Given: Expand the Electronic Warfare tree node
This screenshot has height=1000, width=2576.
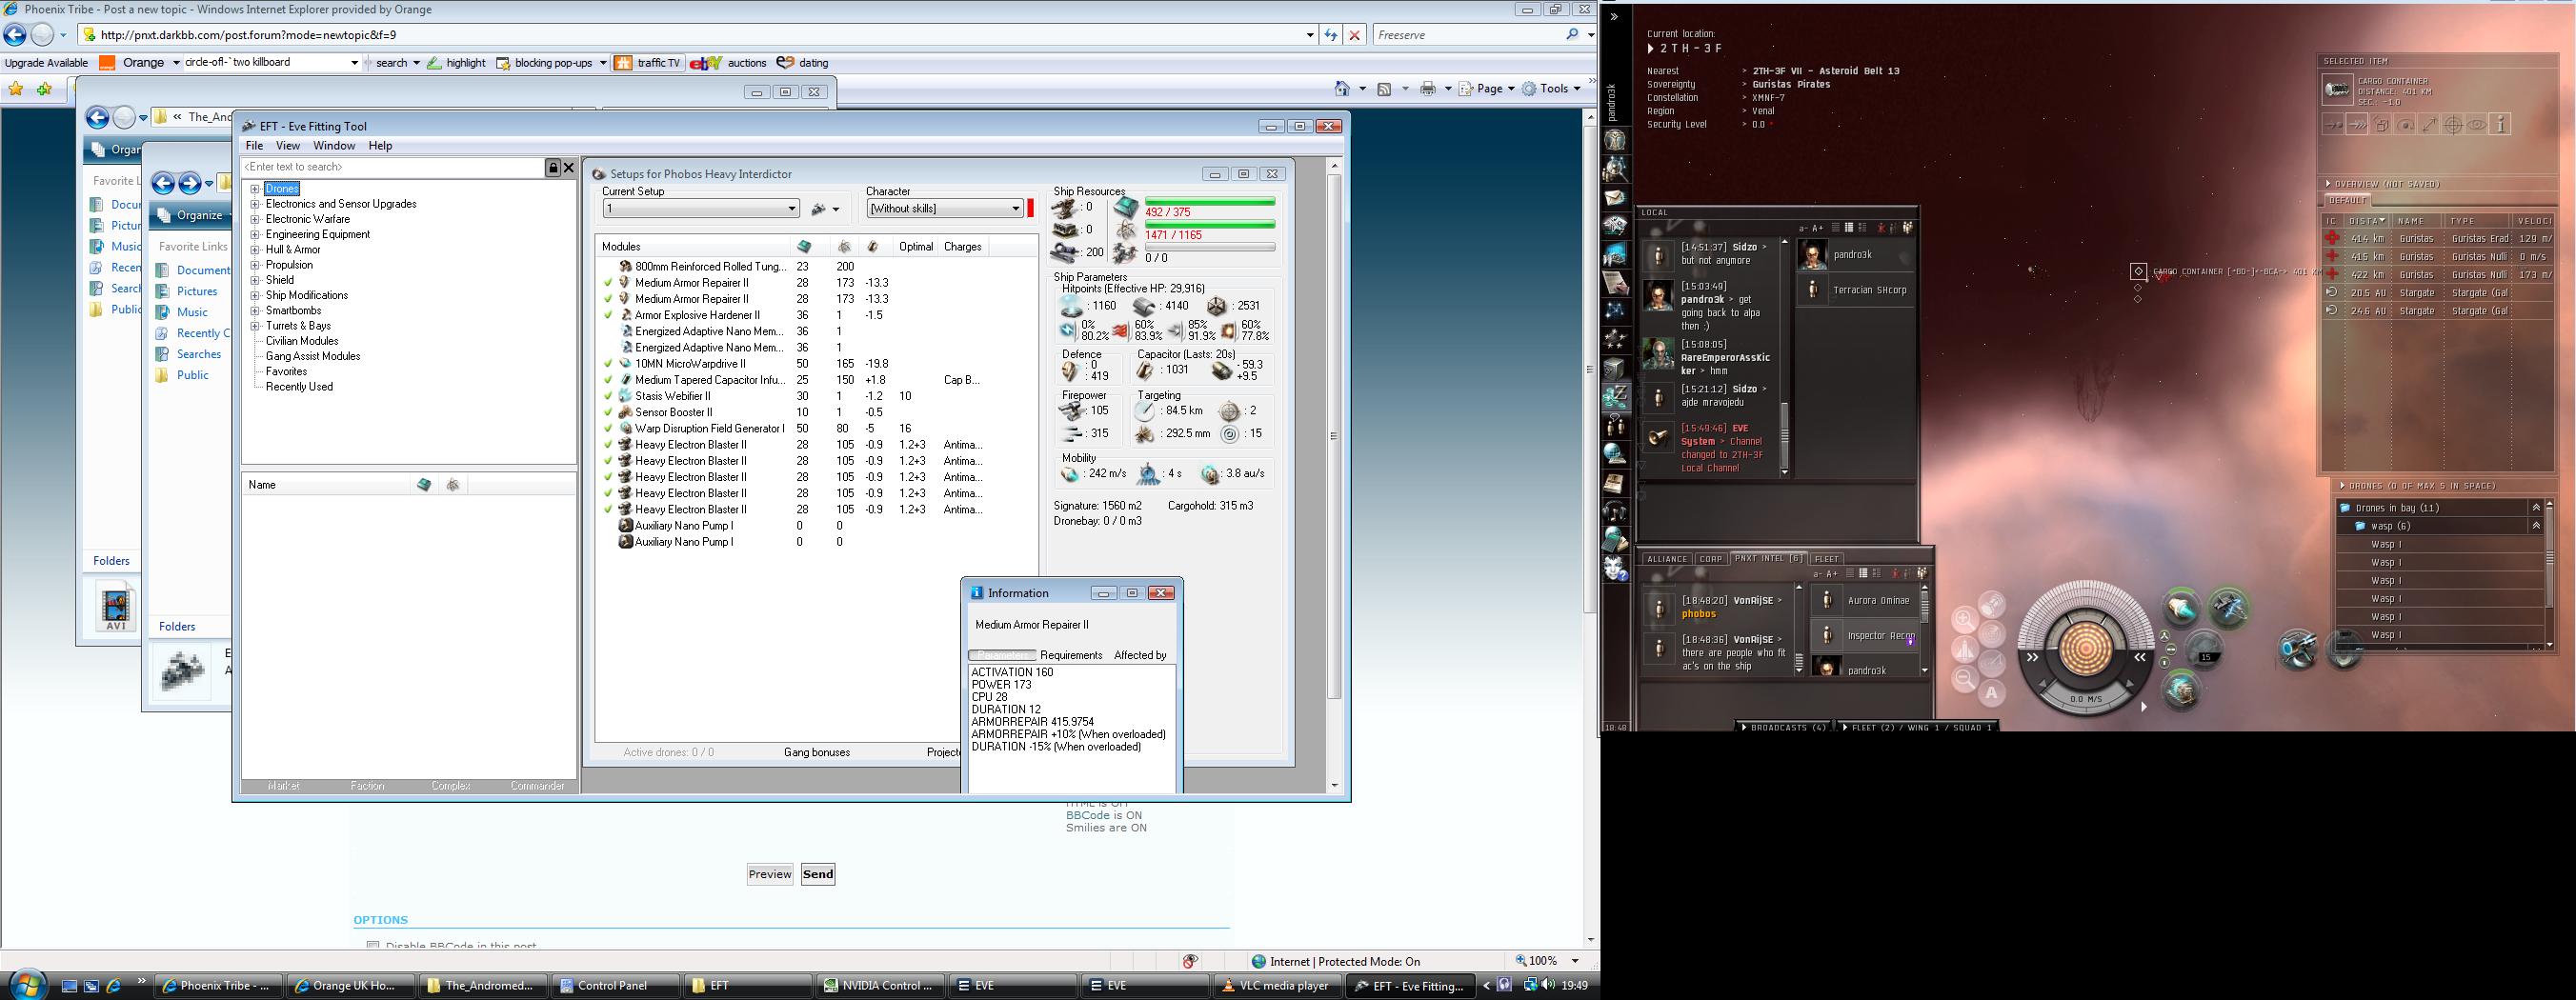Looking at the screenshot, I should pyautogui.click(x=255, y=219).
